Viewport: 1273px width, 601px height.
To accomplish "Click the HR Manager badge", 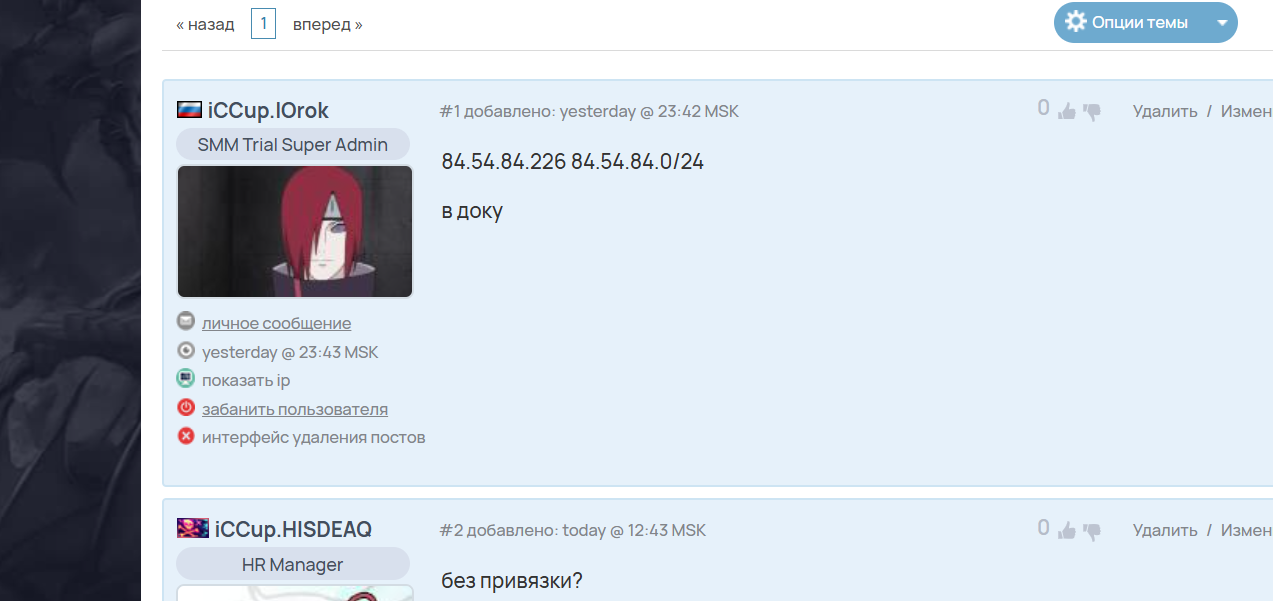I will (293, 564).
